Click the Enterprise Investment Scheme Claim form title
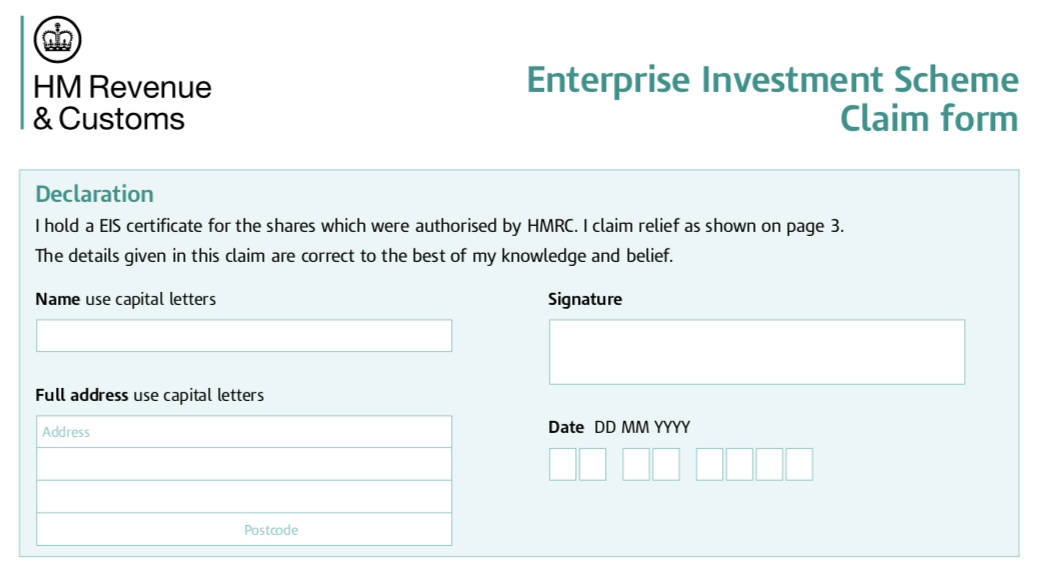This screenshot has width=1040, height=576. [773, 99]
